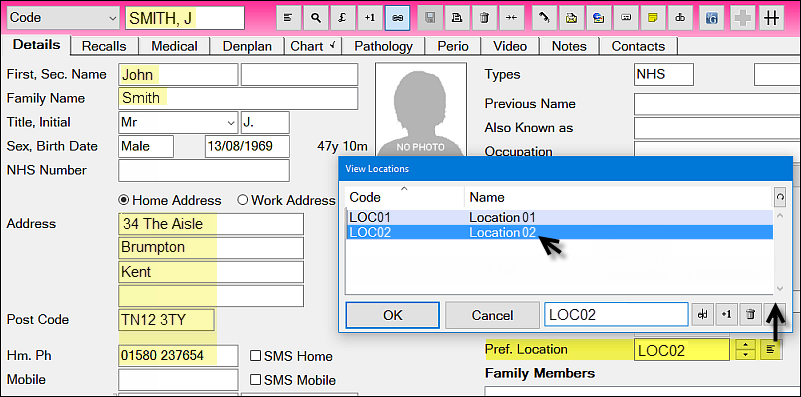The height and width of the screenshot is (397, 801).
Task: Click the address line '34 The Aisle'
Action: click(x=211, y=224)
